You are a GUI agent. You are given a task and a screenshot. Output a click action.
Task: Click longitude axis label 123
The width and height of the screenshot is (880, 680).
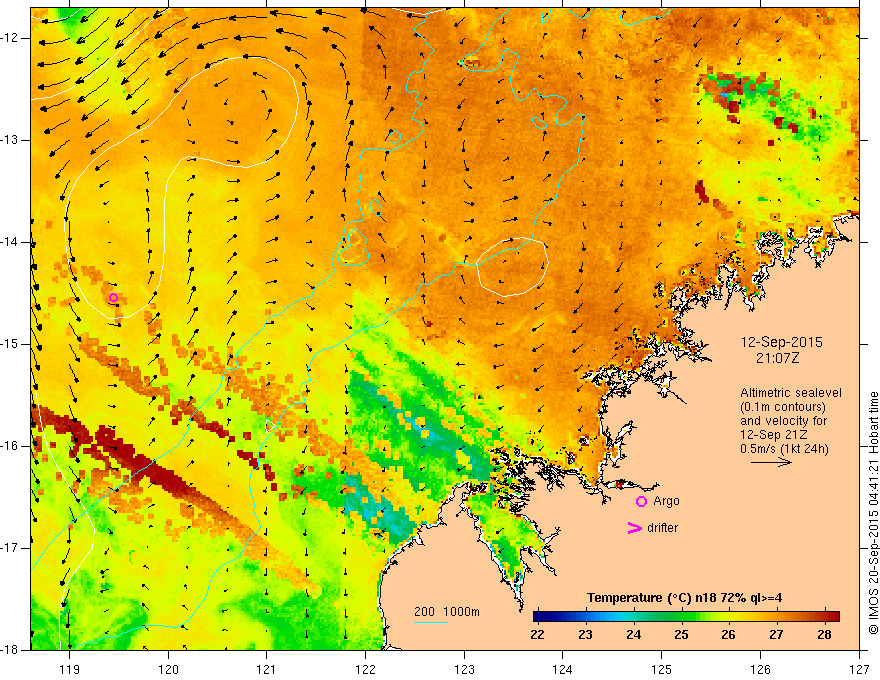[x=464, y=670]
